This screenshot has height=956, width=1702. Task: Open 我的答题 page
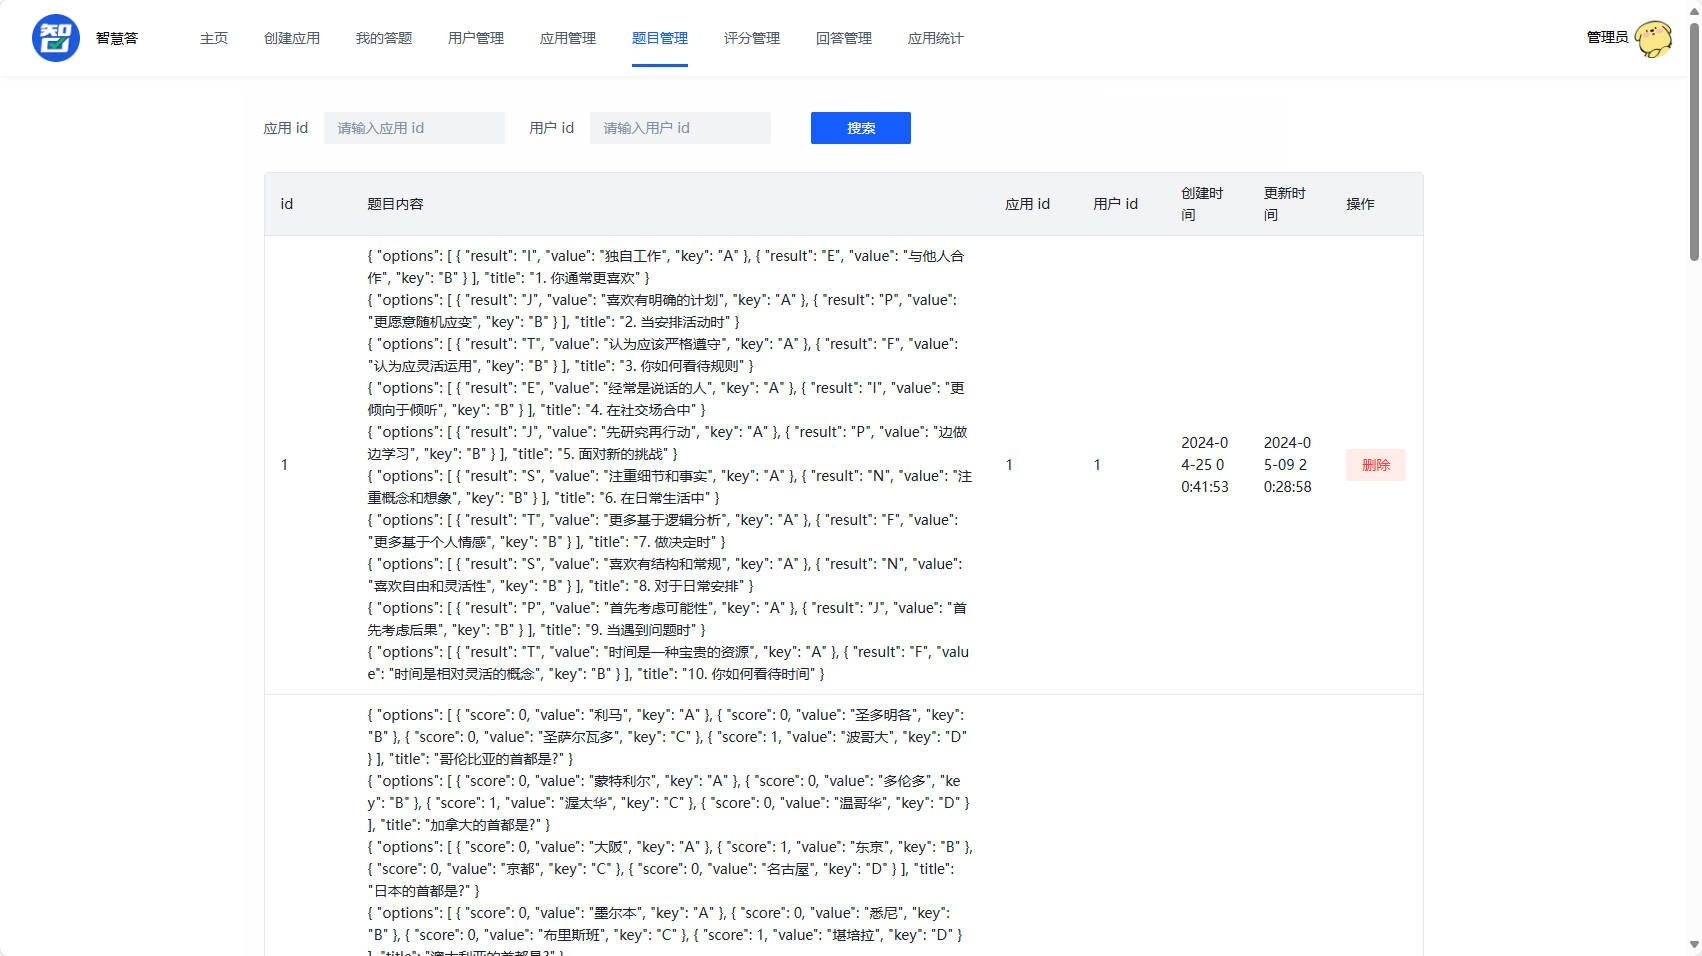(x=383, y=38)
